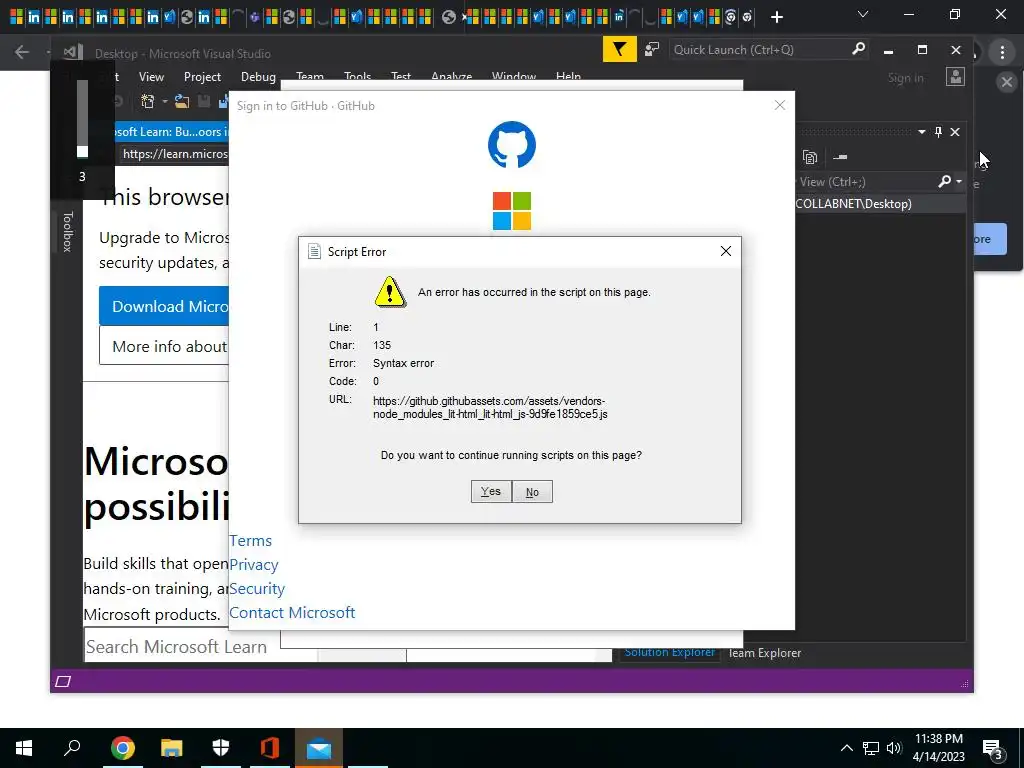The width and height of the screenshot is (1024, 768).
Task: Click the yellow notifications flag icon
Action: click(619, 50)
